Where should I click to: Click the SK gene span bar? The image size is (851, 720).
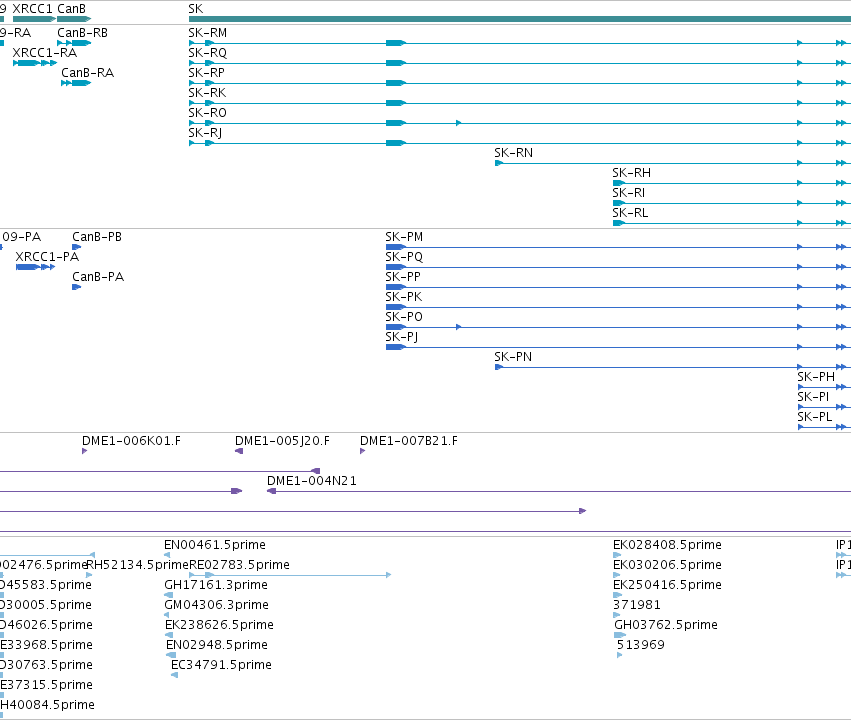click(520, 19)
